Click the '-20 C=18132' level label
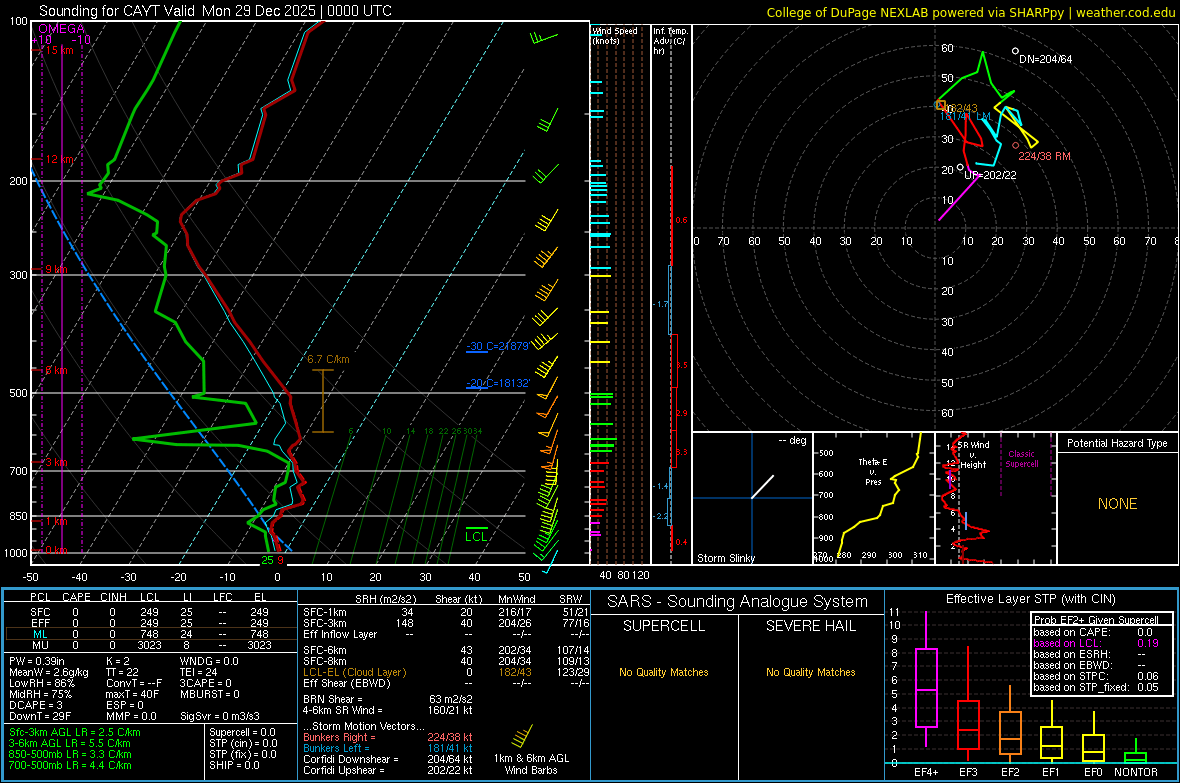This screenshot has height=783, width=1180. coord(497,383)
